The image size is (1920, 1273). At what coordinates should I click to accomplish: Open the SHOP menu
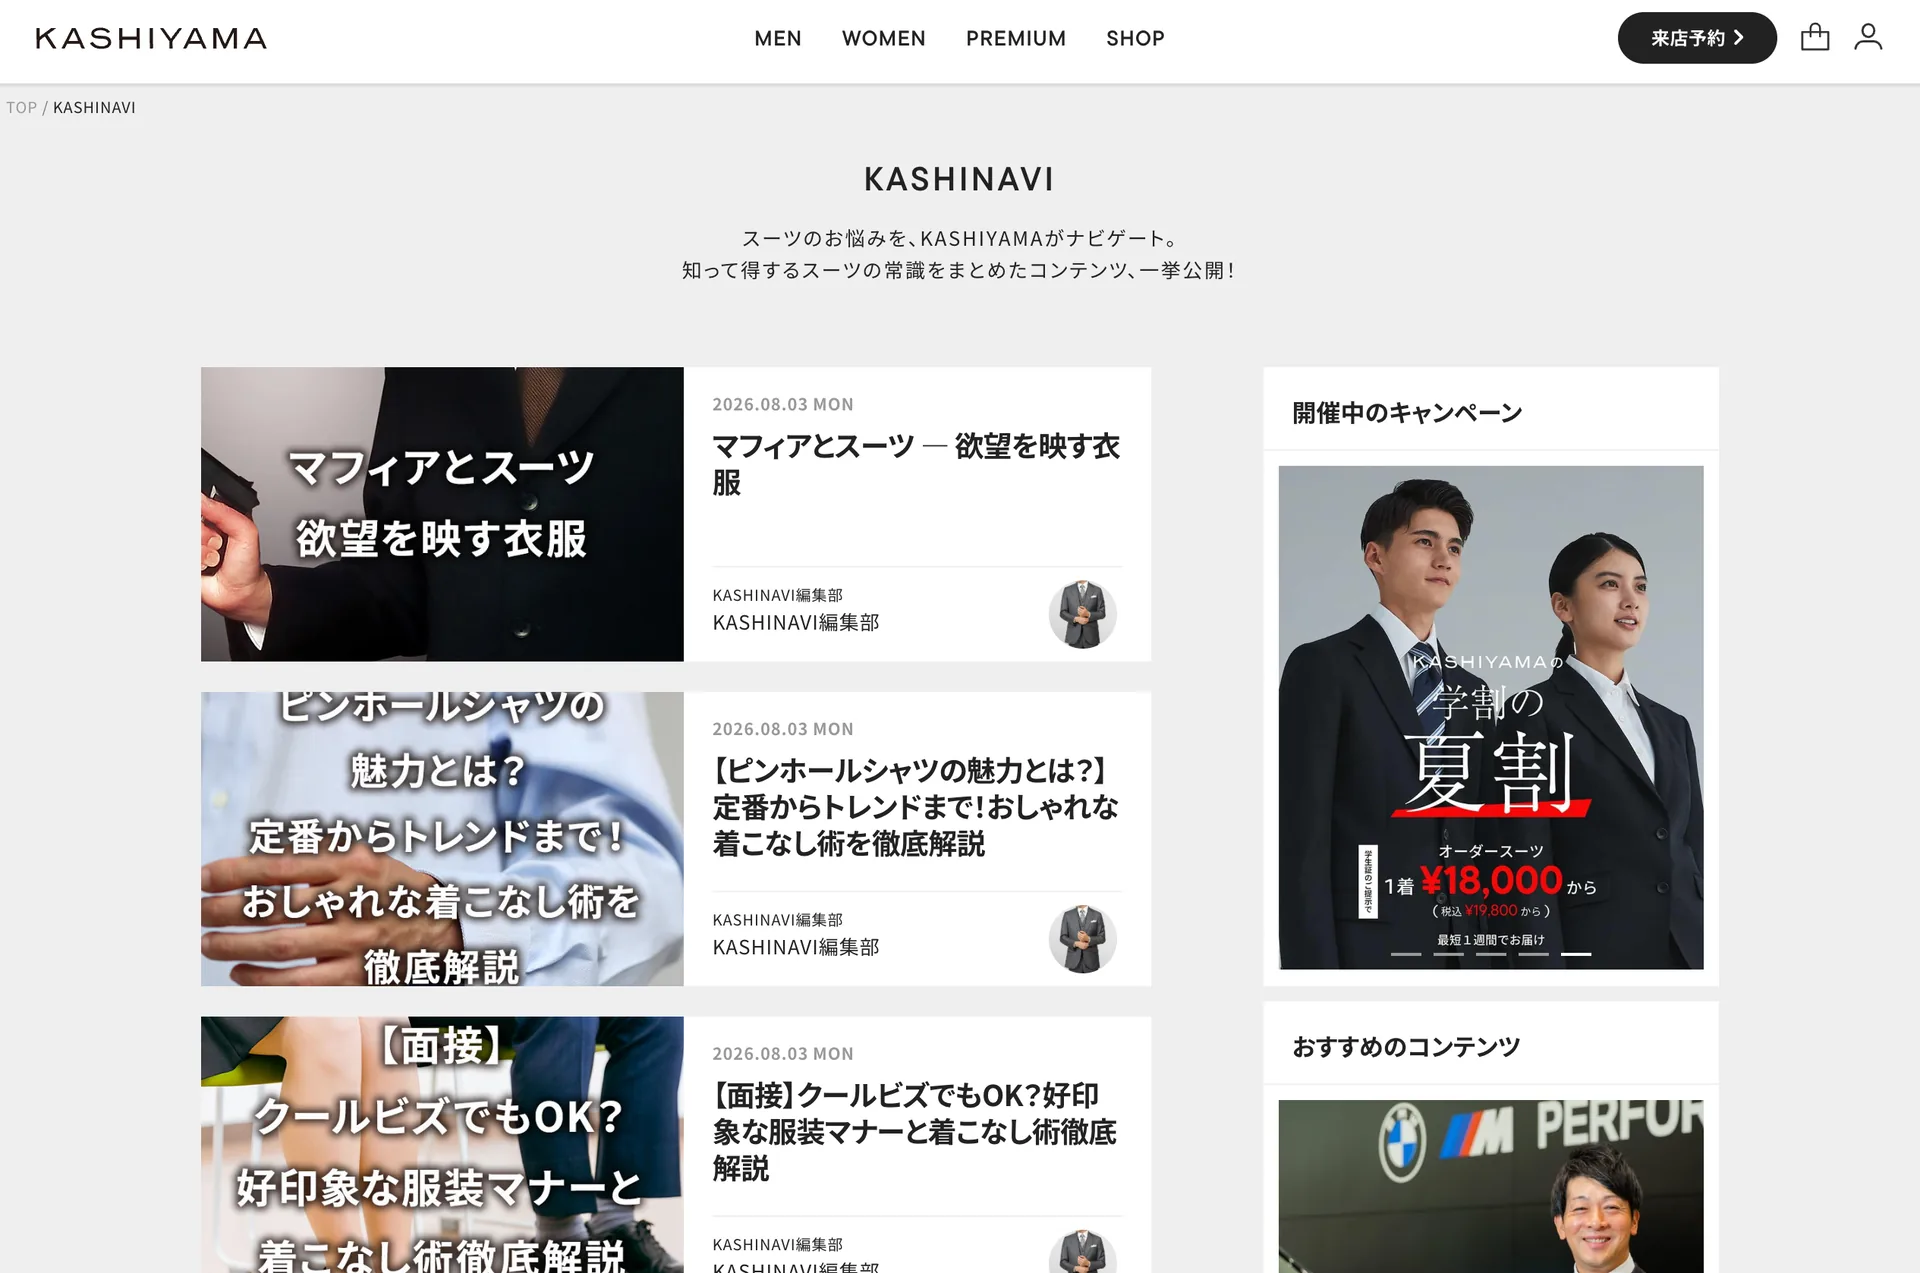[1135, 38]
